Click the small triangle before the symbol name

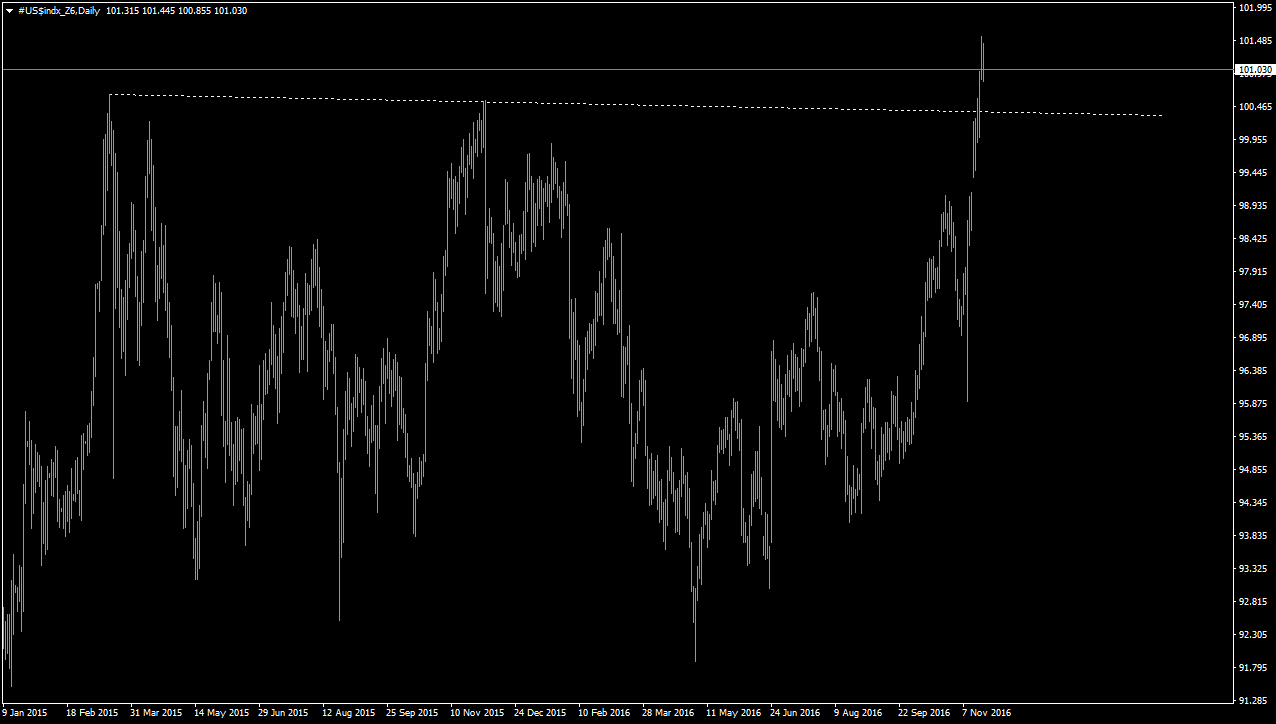tap(9, 11)
